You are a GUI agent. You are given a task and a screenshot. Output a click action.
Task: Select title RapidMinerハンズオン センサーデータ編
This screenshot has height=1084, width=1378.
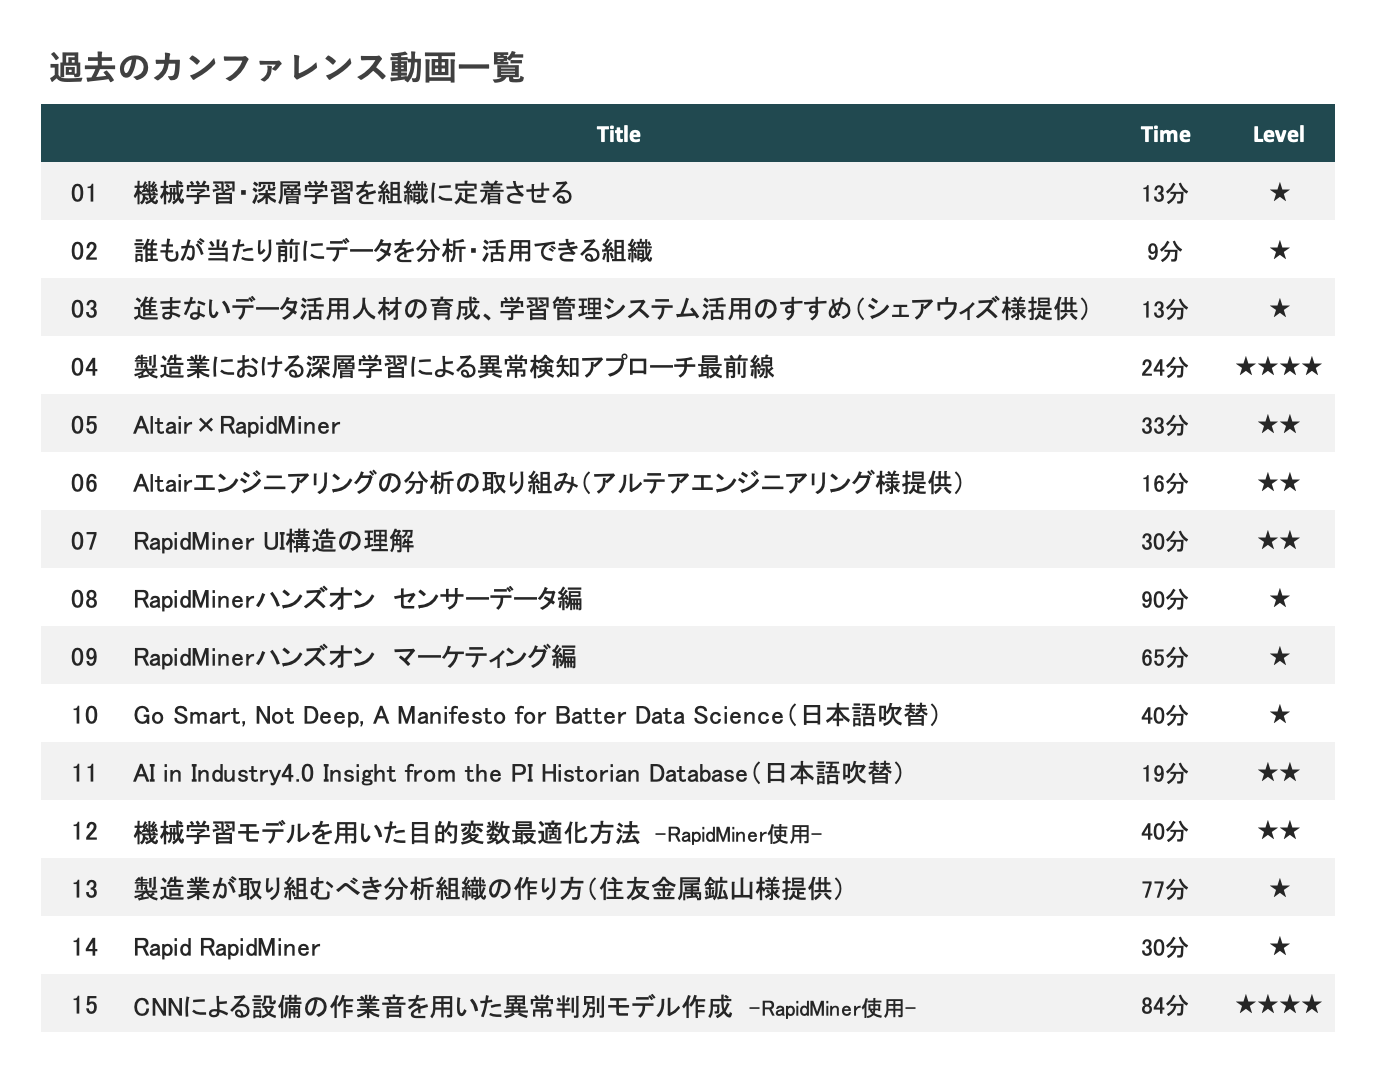[358, 599]
